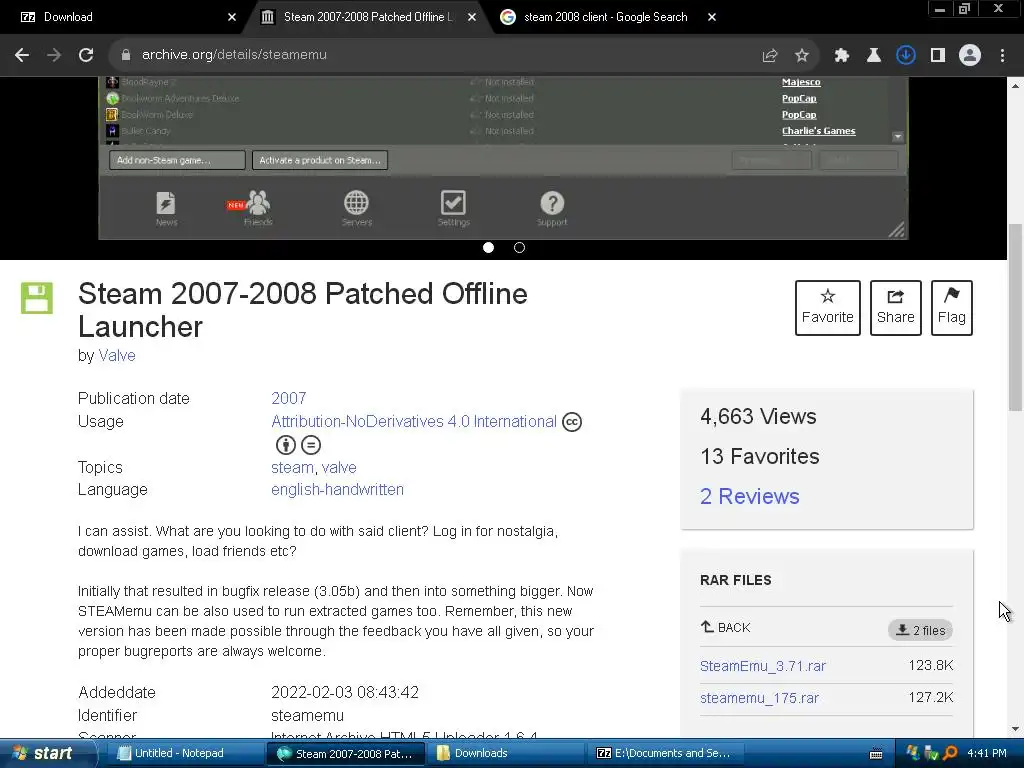Click the Creative Commons CC icon
The image size is (1024, 768).
click(x=572, y=422)
